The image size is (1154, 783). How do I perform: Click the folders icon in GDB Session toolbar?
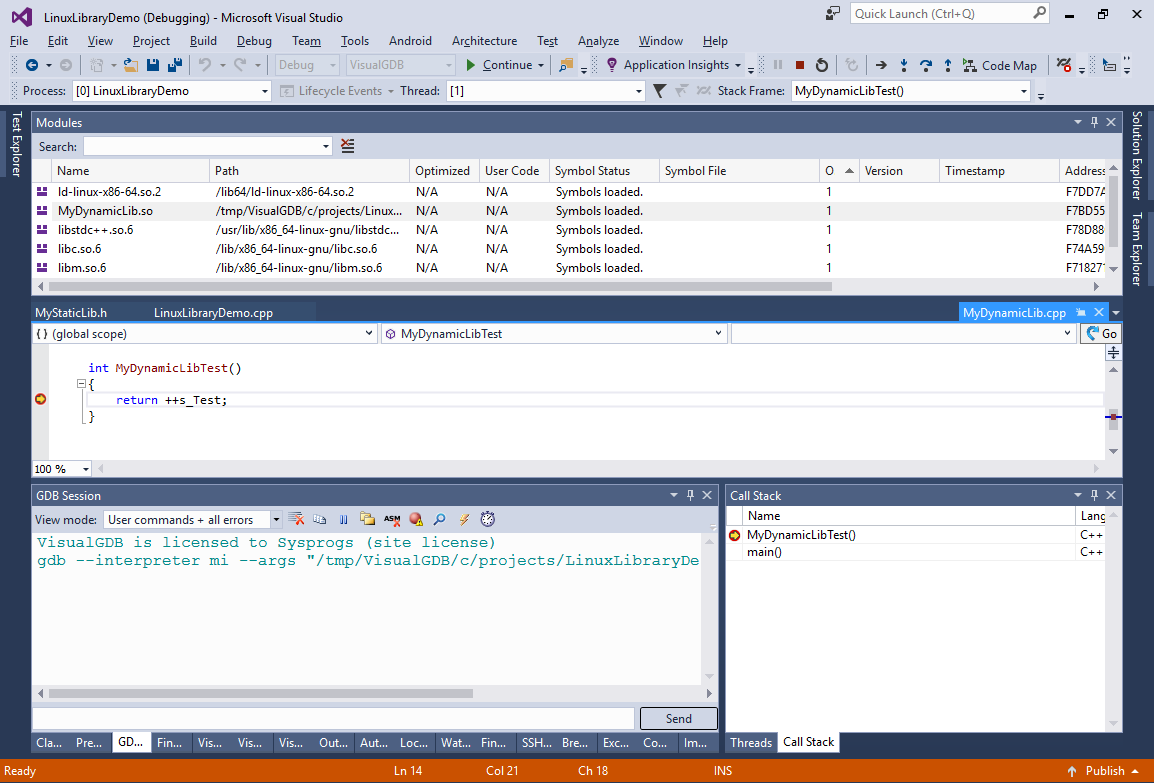pos(367,520)
